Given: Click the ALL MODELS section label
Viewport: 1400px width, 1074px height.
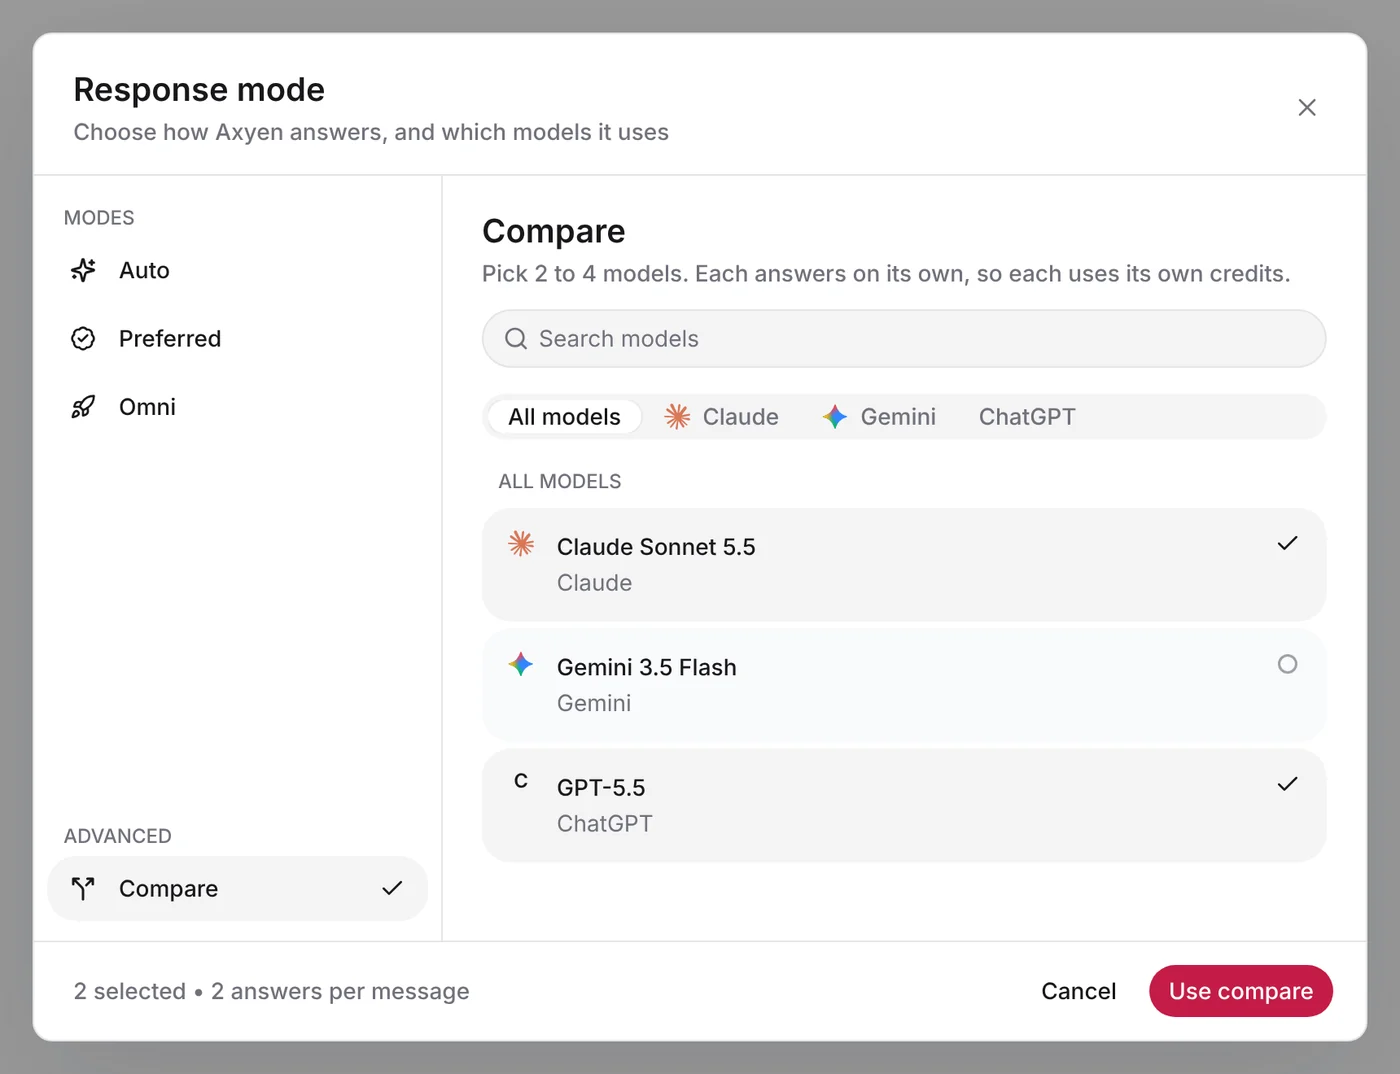Looking at the screenshot, I should coord(560,481).
